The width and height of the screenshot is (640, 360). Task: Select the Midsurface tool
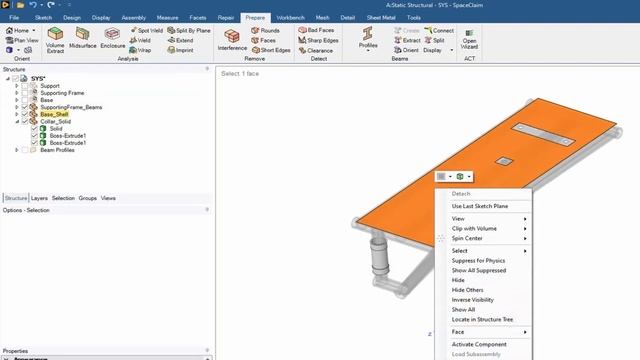pos(82,38)
